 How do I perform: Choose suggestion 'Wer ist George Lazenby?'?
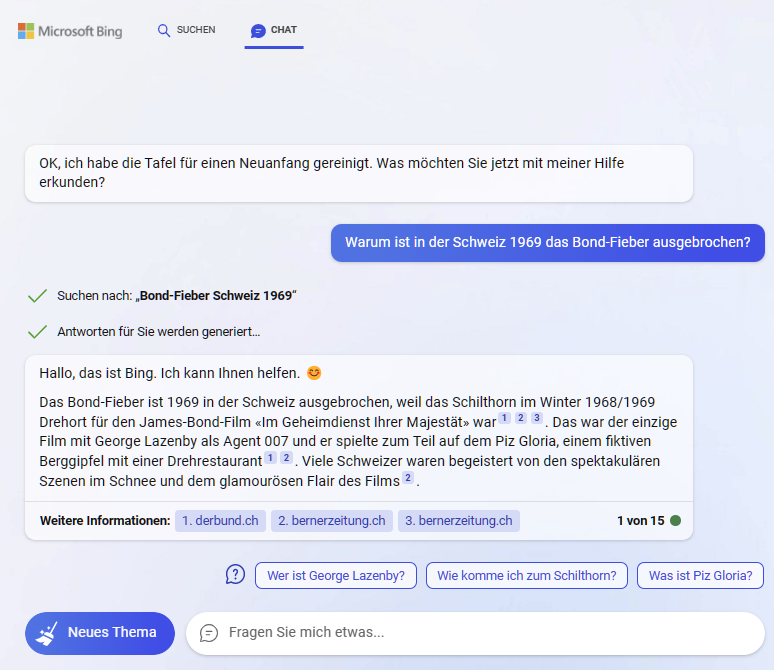click(x=336, y=575)
